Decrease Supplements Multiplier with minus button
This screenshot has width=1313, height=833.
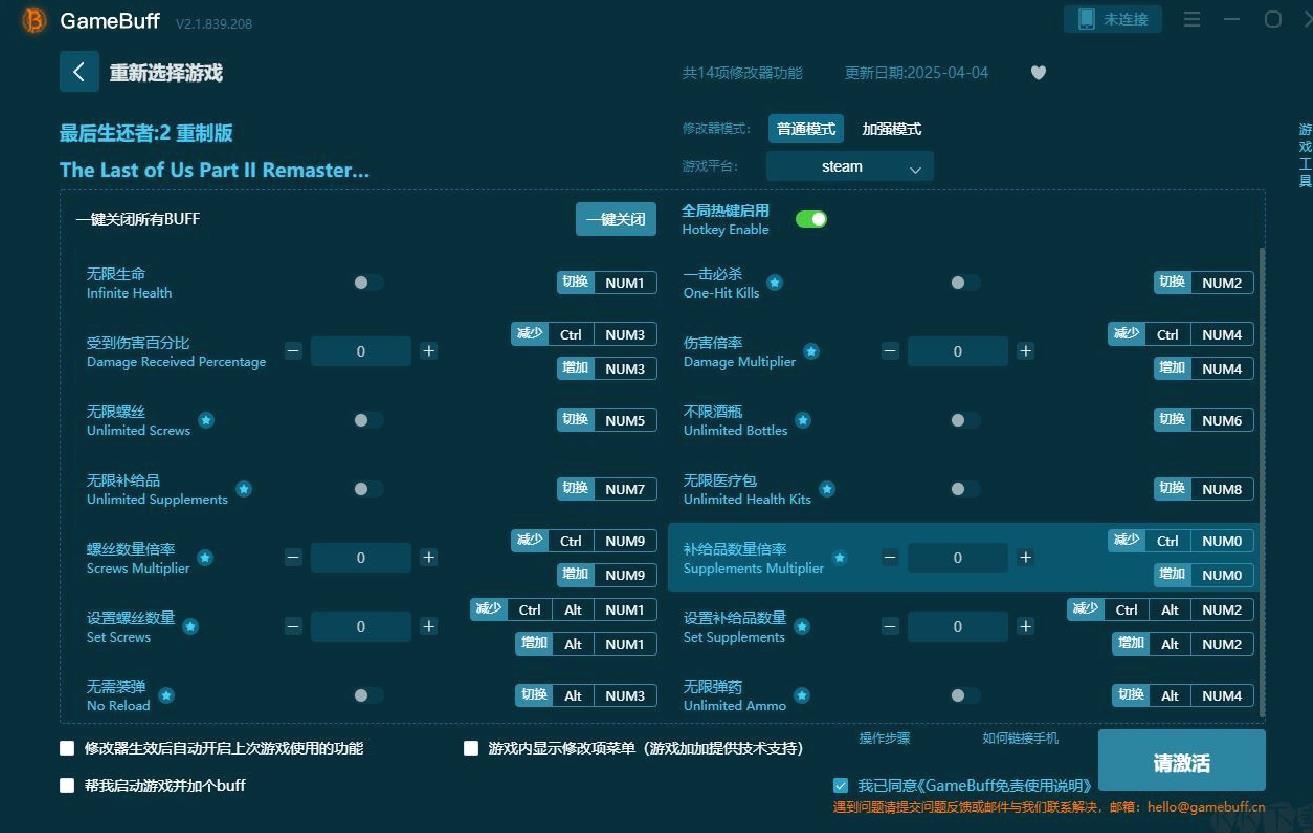[890, 557]
